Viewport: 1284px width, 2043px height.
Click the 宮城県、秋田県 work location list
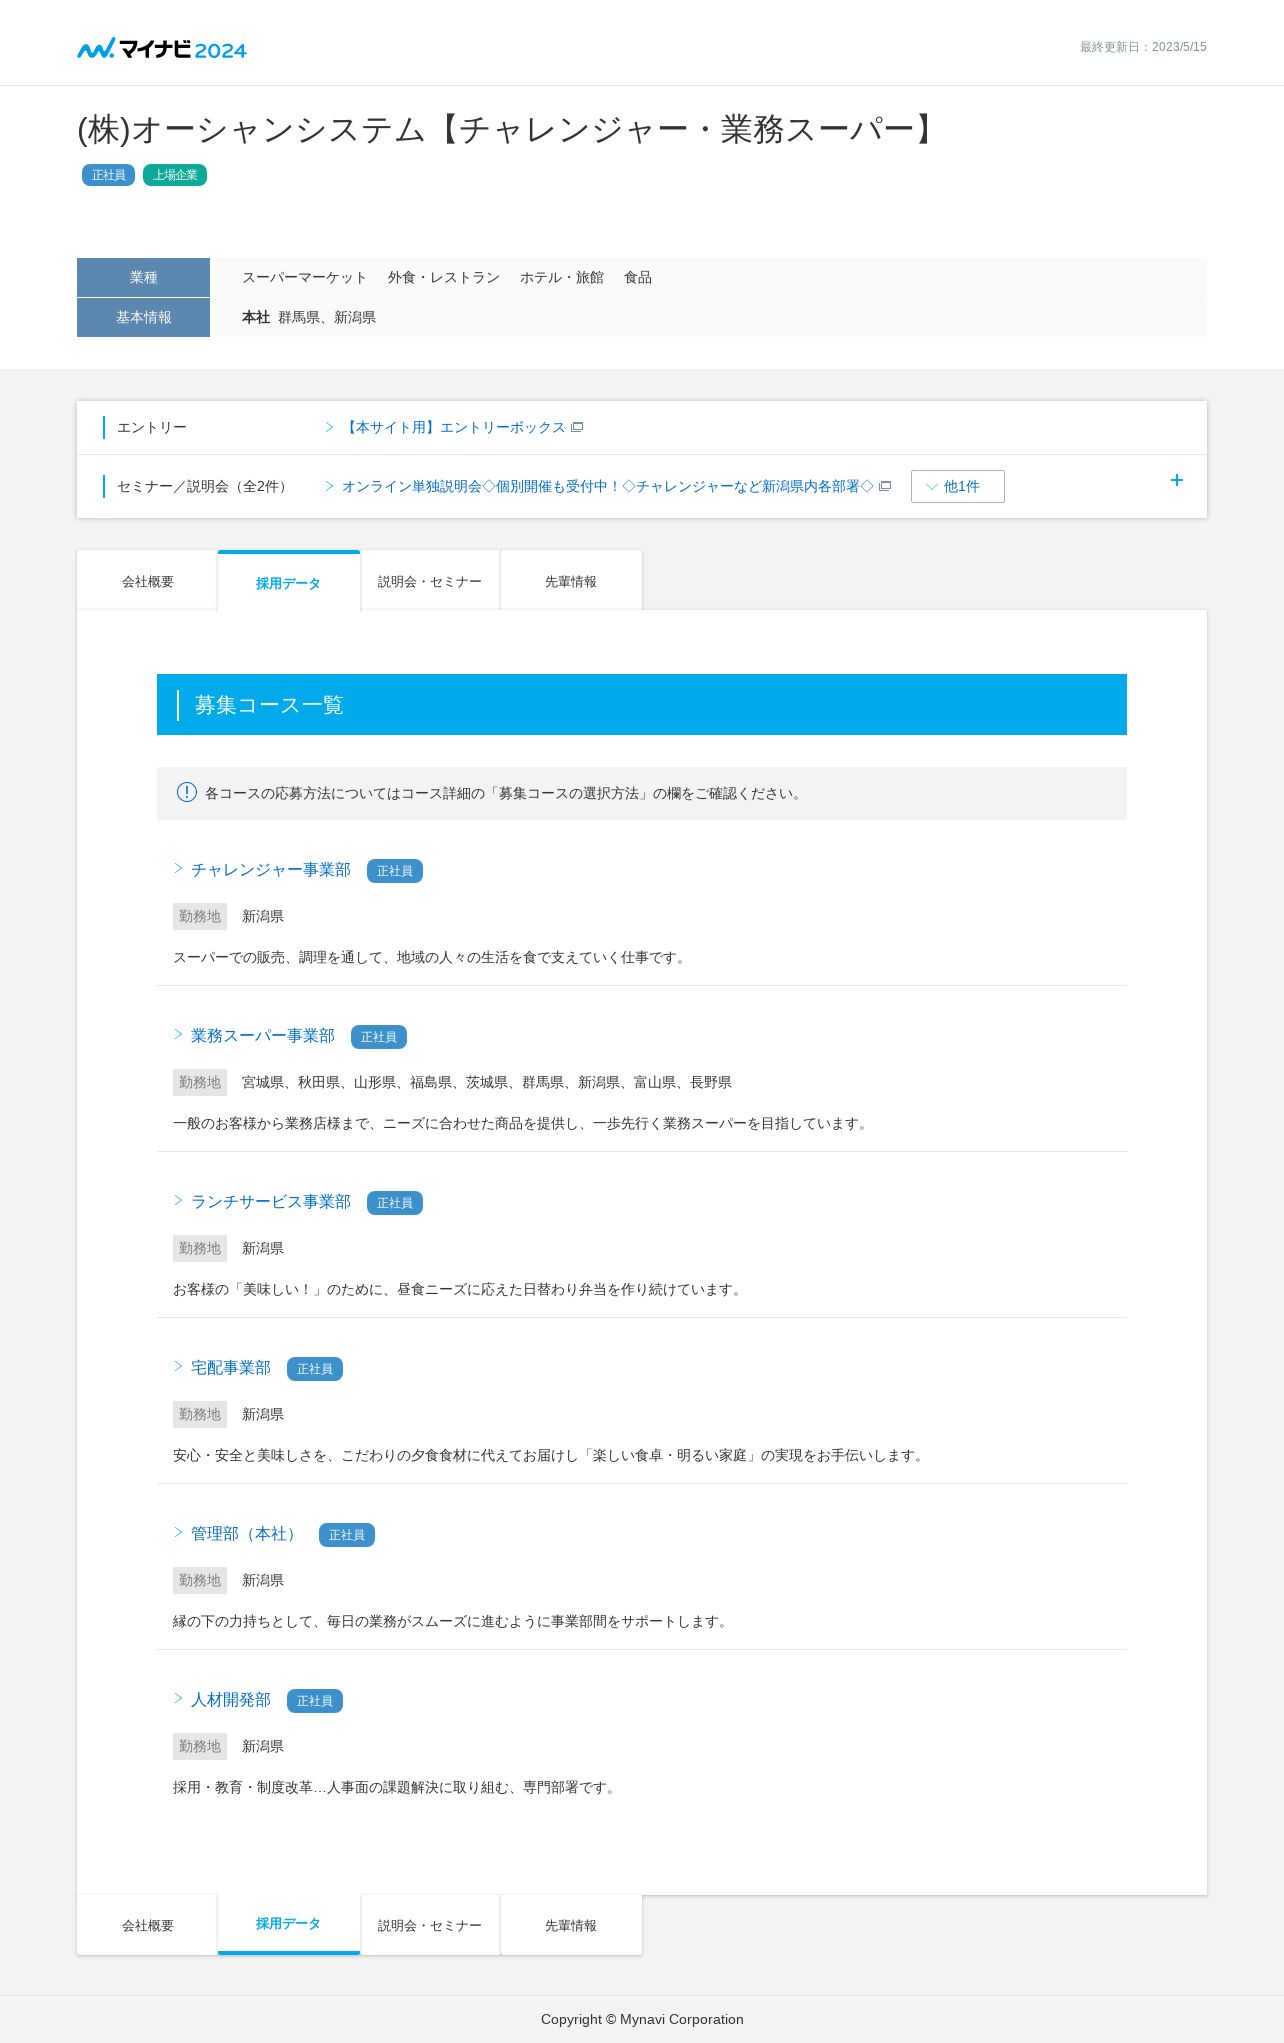[x=487, y=1082]
